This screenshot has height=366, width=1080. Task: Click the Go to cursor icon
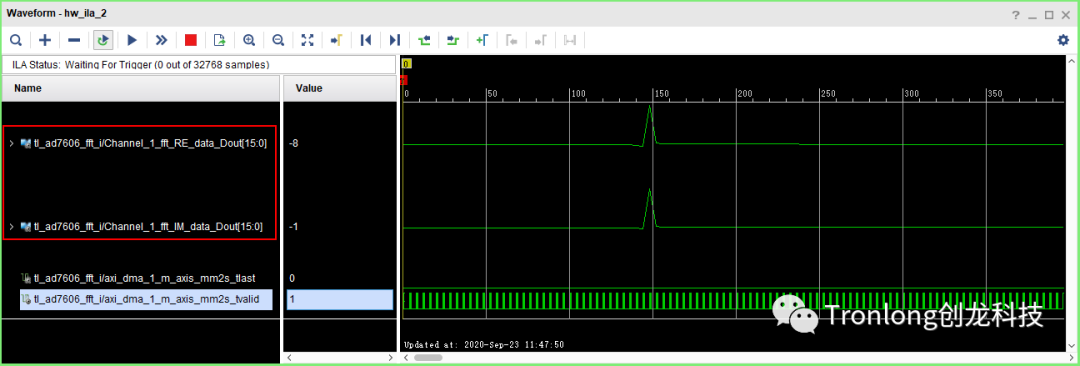point(336,40)
